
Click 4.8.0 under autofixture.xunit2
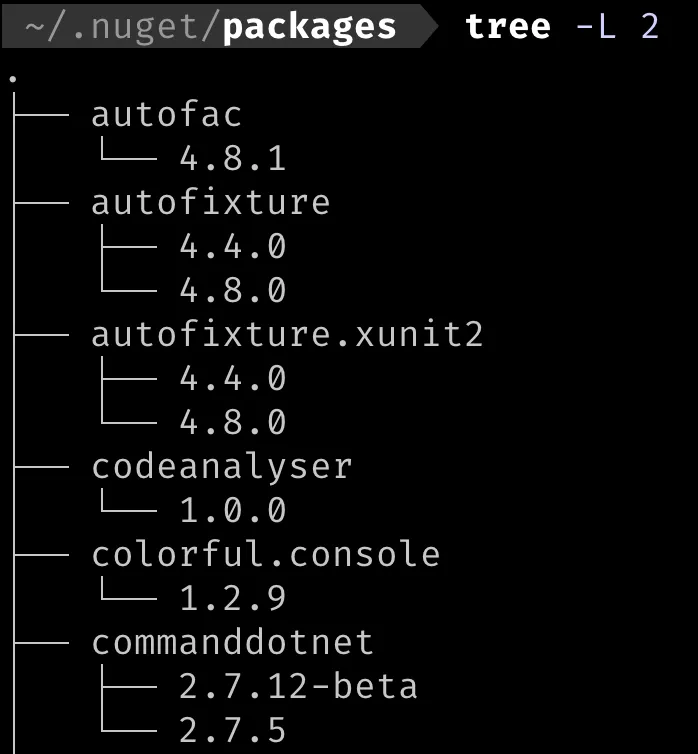[233, 422]
